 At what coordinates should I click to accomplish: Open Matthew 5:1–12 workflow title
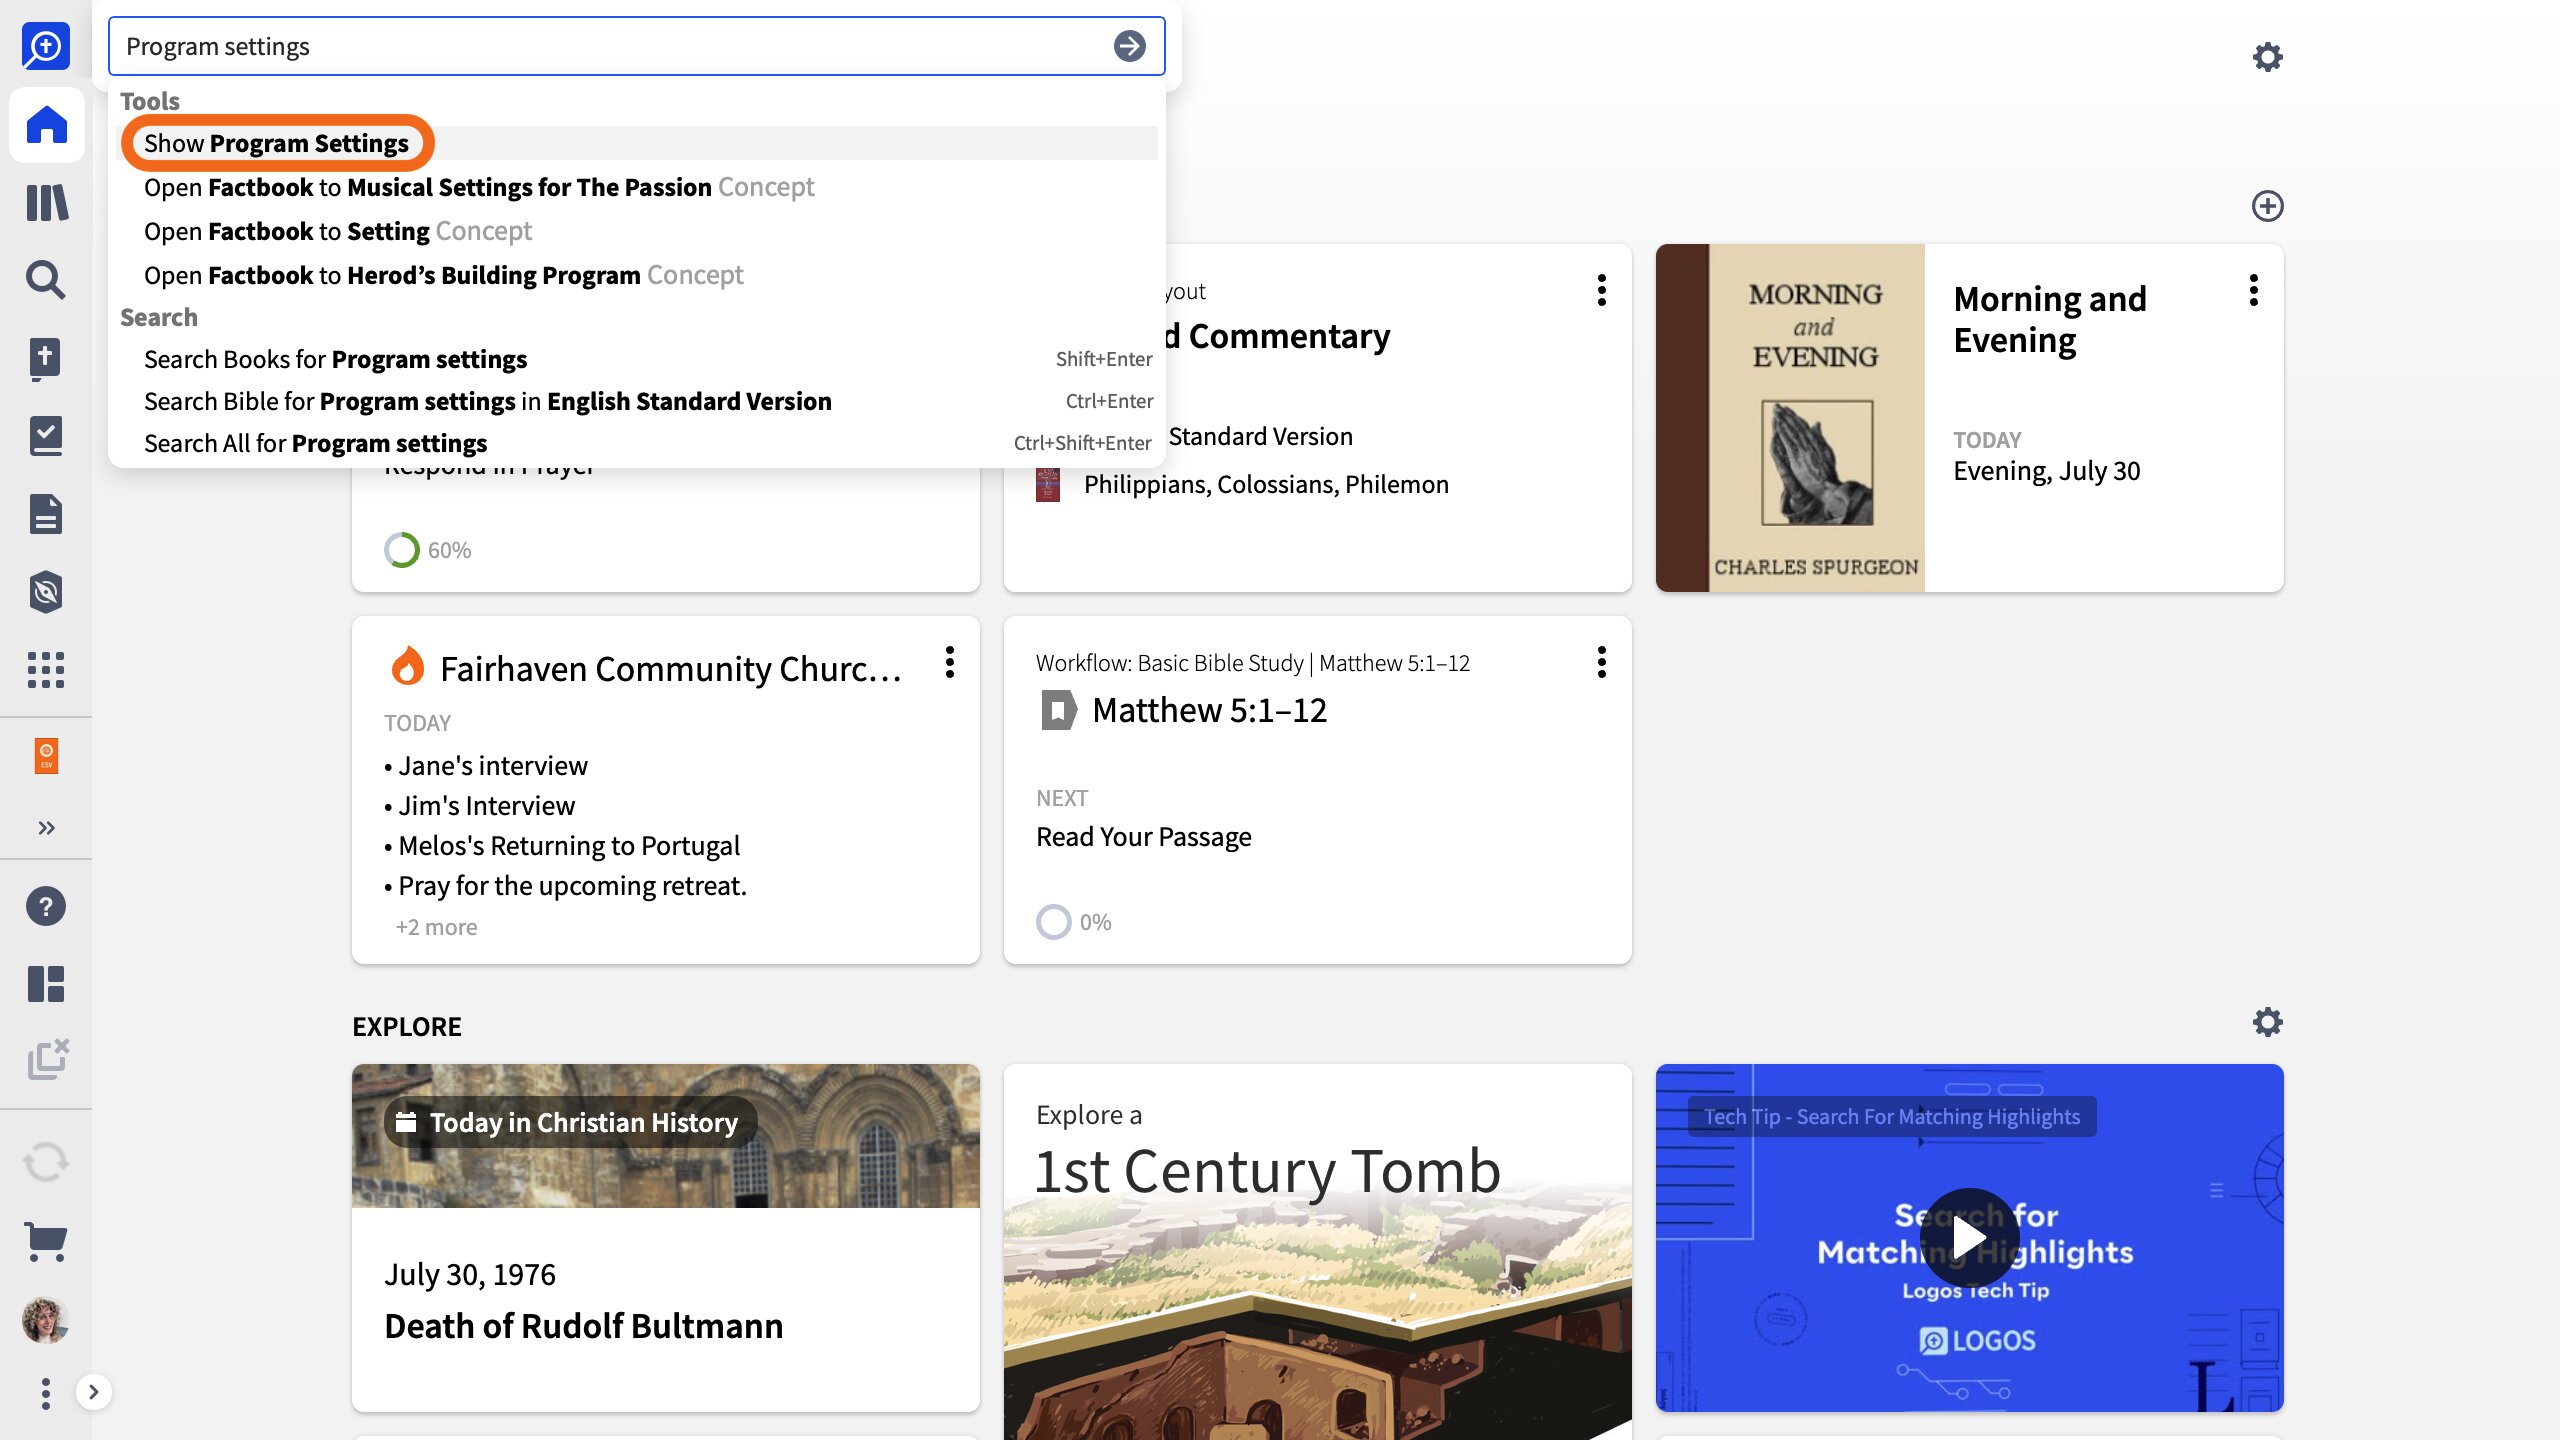coord(1209,710)
